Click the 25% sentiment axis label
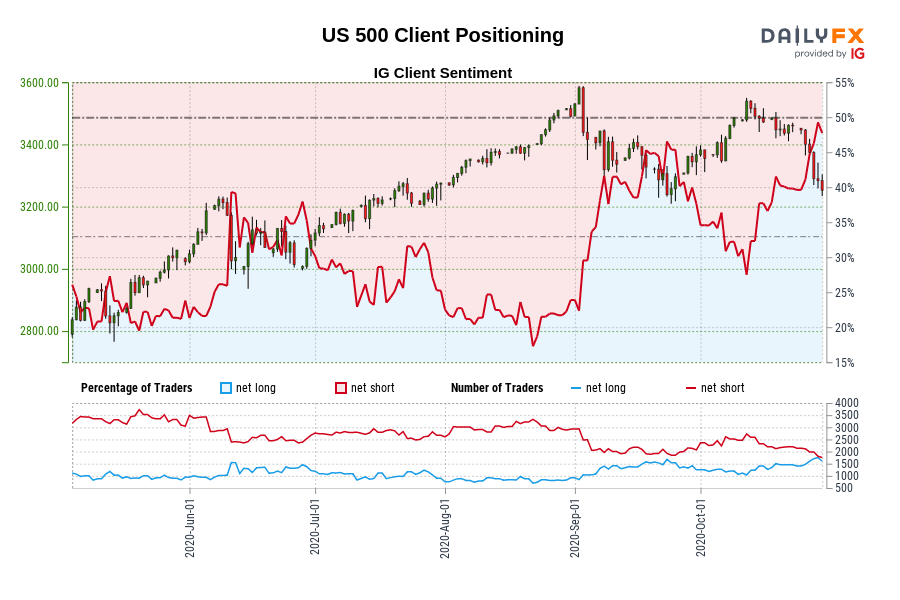The height and width of the screenshot is (600, 900). [844, 293]
